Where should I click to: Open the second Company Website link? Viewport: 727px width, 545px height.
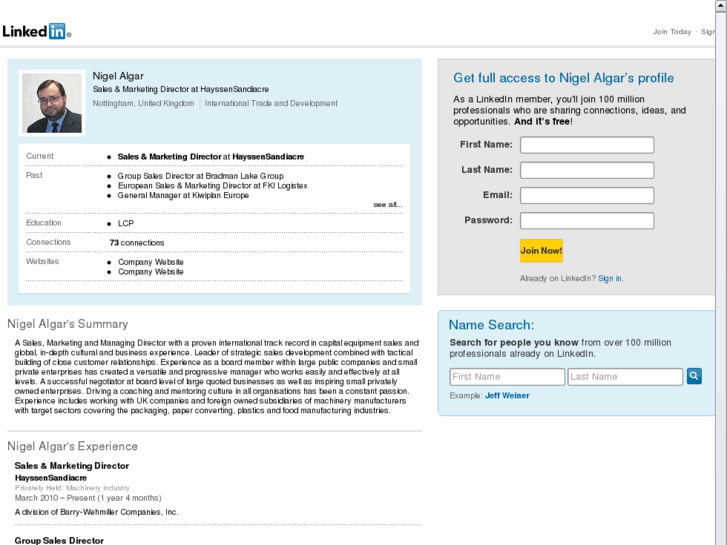point(151,272)
